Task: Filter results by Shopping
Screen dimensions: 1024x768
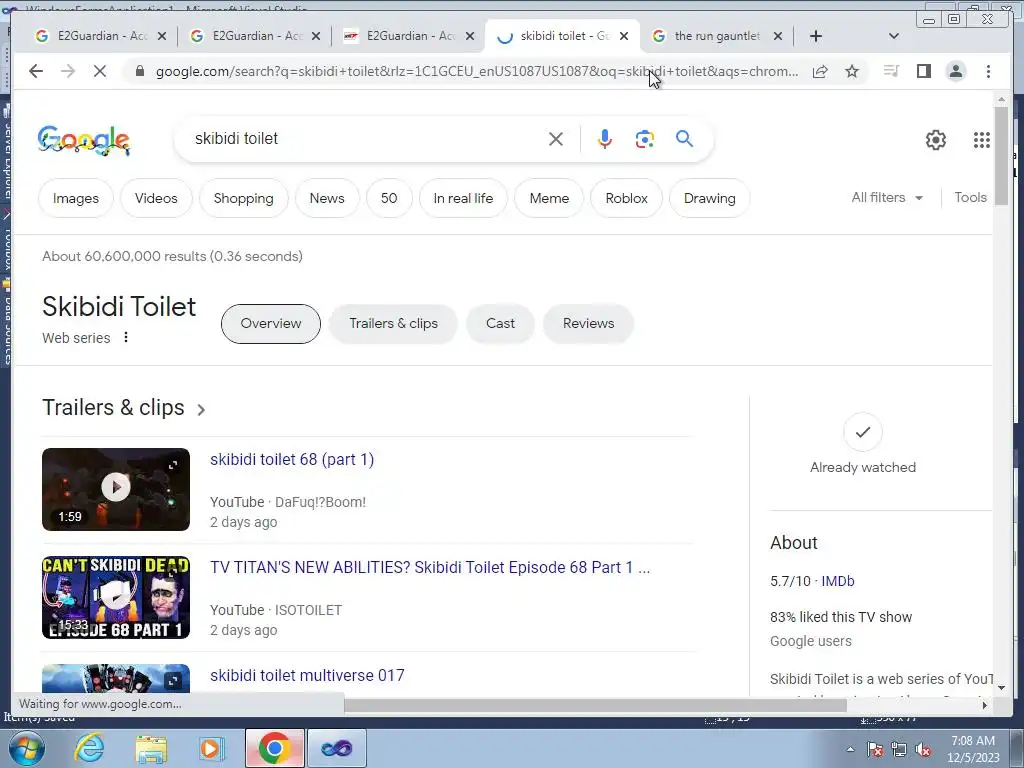Action: coord(244,198)
